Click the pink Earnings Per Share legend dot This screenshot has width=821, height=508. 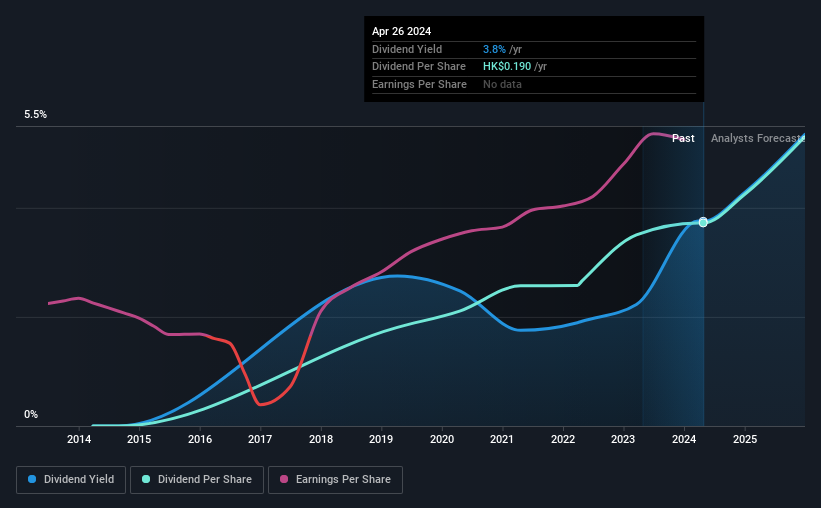pyautogui.click(x=284, y=479)
